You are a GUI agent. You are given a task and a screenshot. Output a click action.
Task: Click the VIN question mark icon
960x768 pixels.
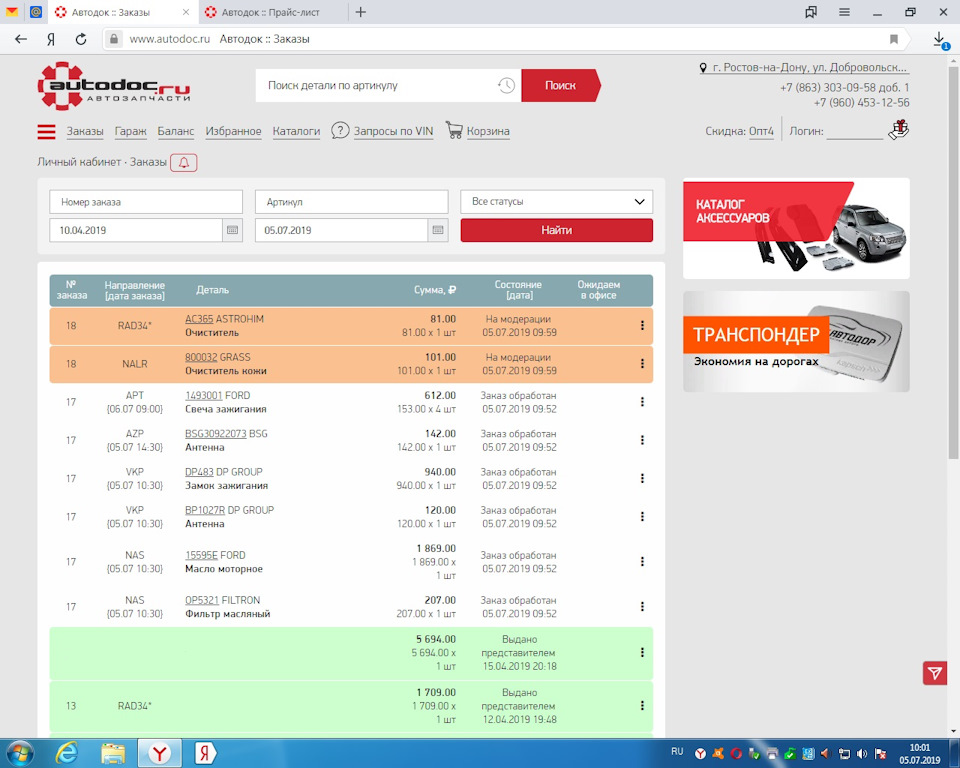pyautogui.click(x=340, y=130)
